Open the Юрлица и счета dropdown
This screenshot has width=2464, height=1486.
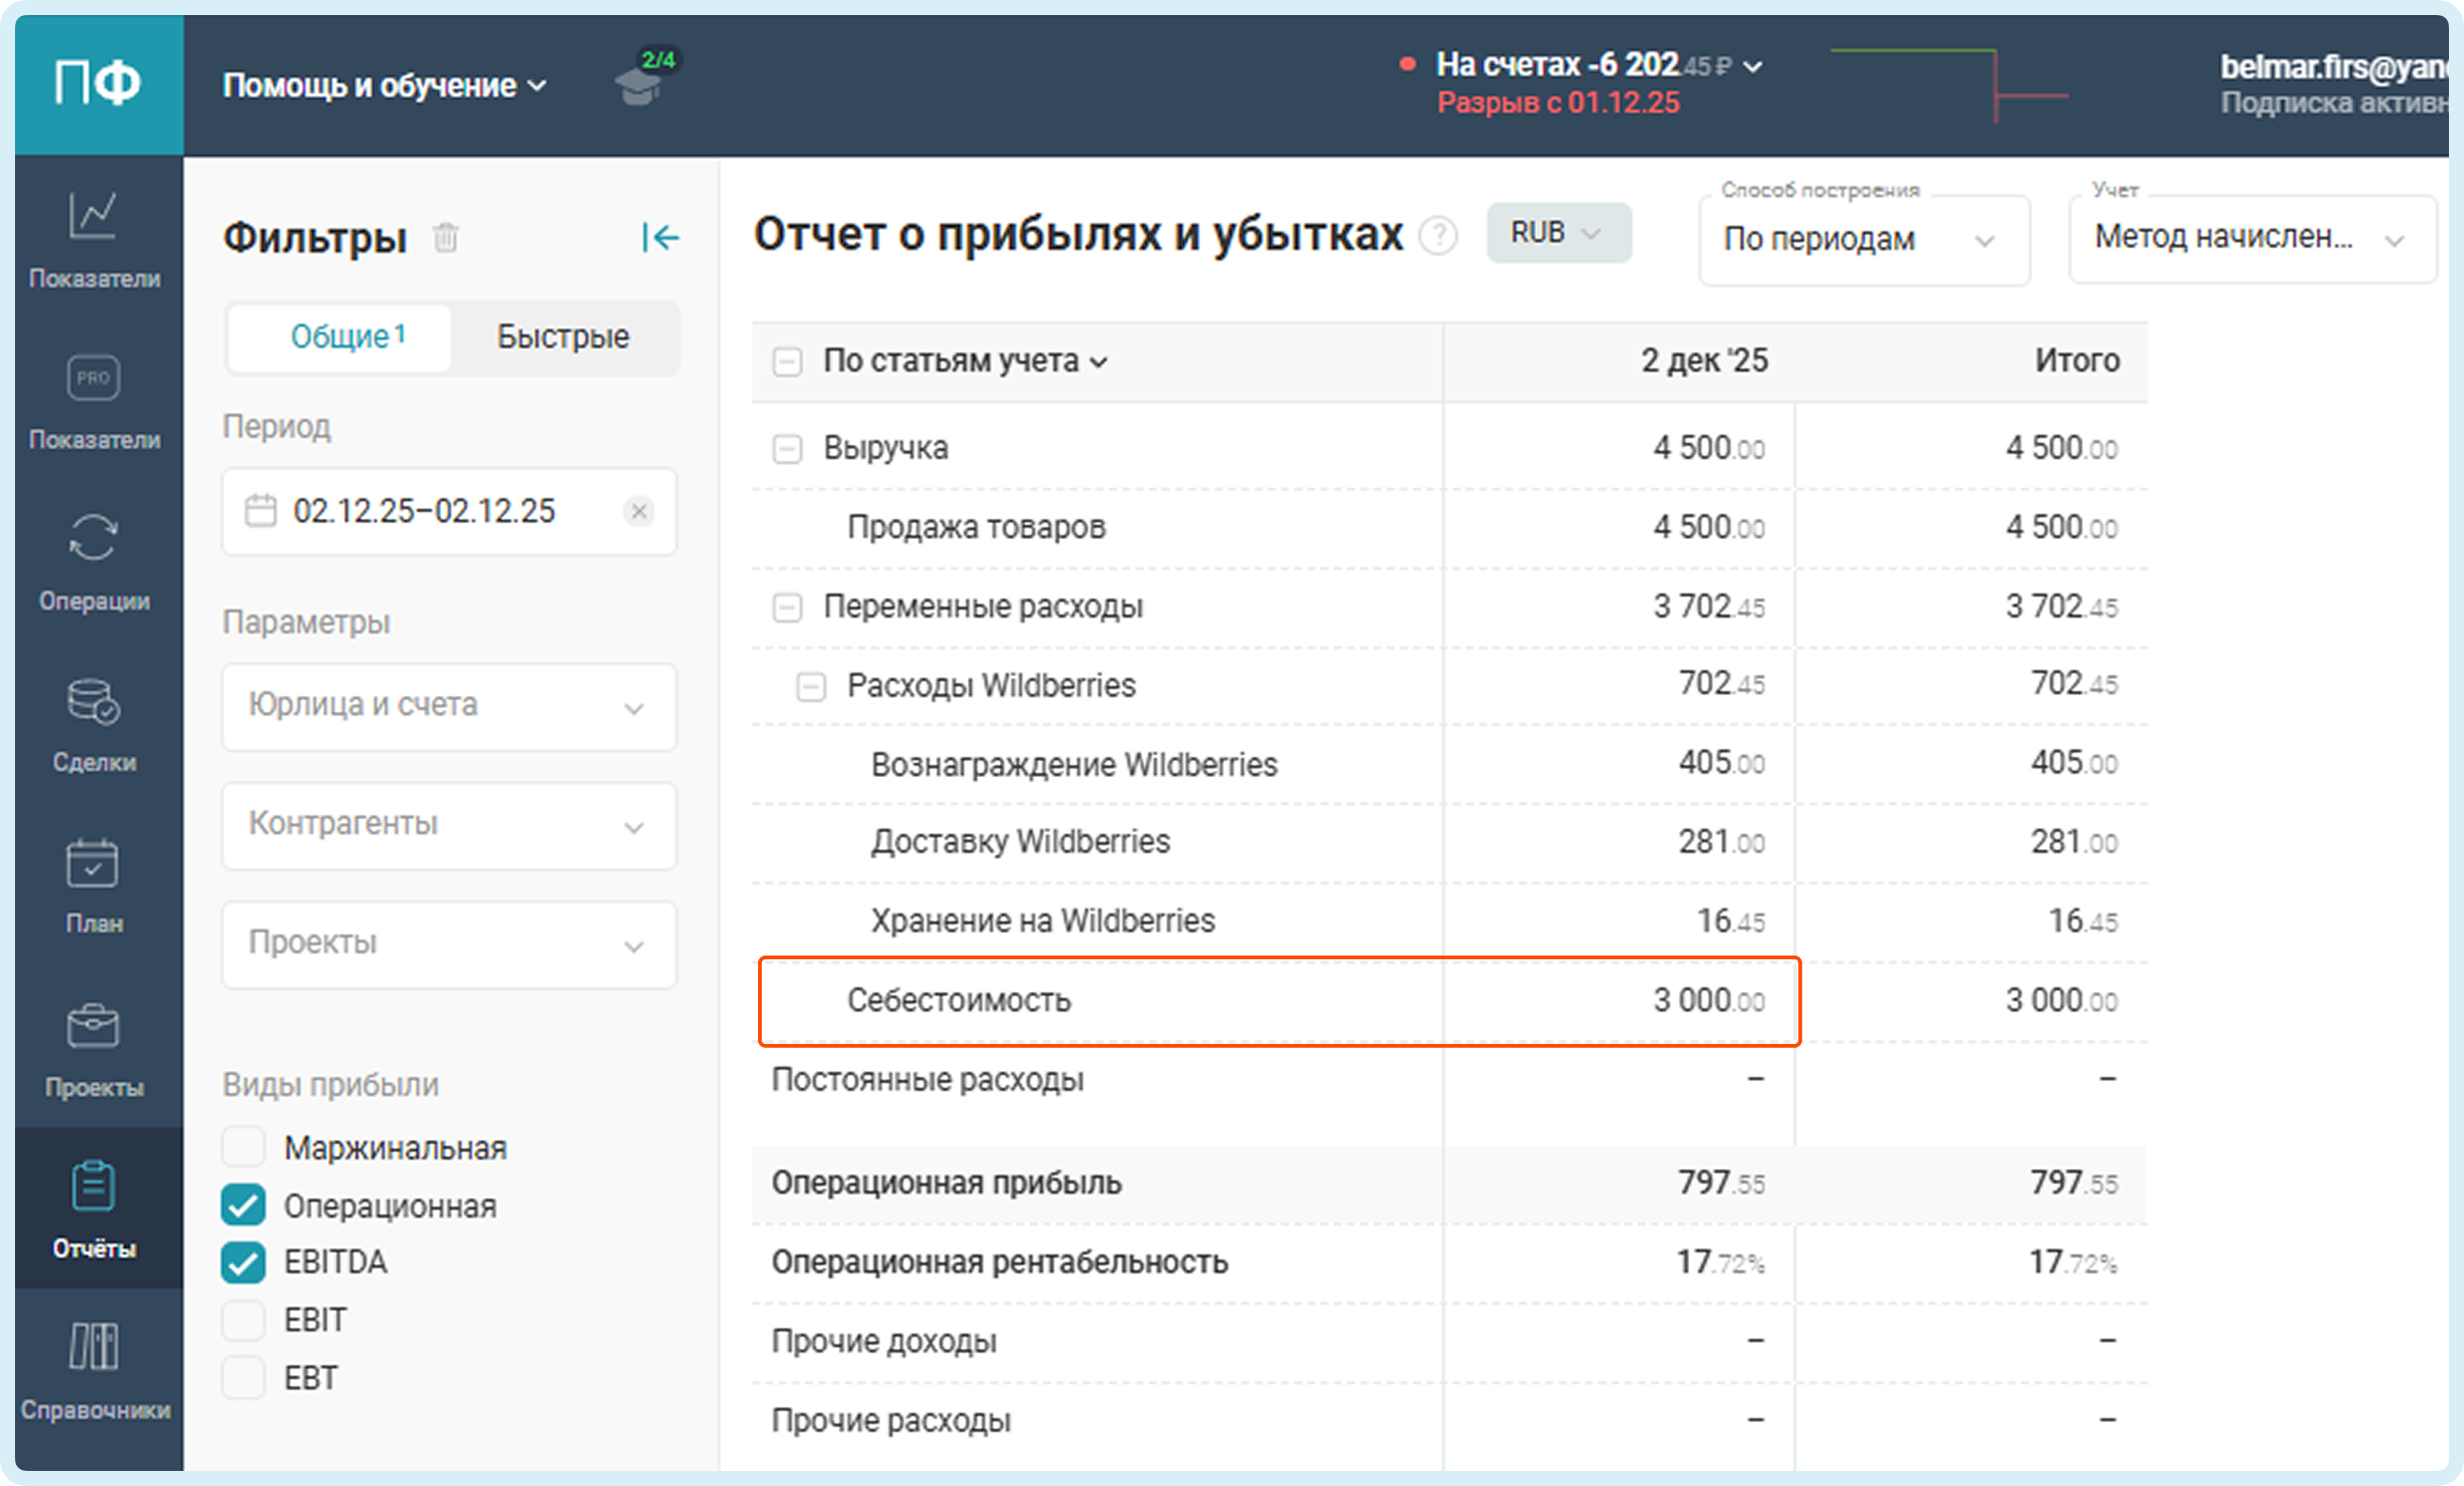(x=448, y=706)
